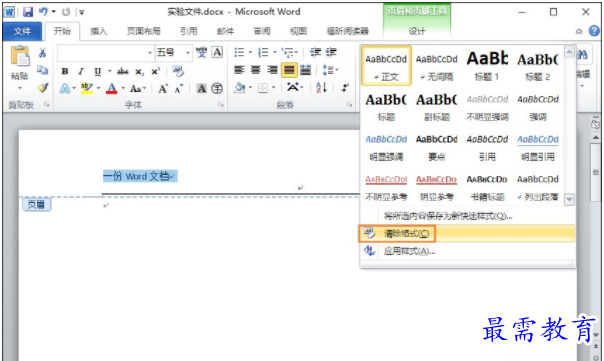The image size is (604, 361).
Task: Choose 清除格式(C) Clear Formatting menu entry
Action: [467, 233]
